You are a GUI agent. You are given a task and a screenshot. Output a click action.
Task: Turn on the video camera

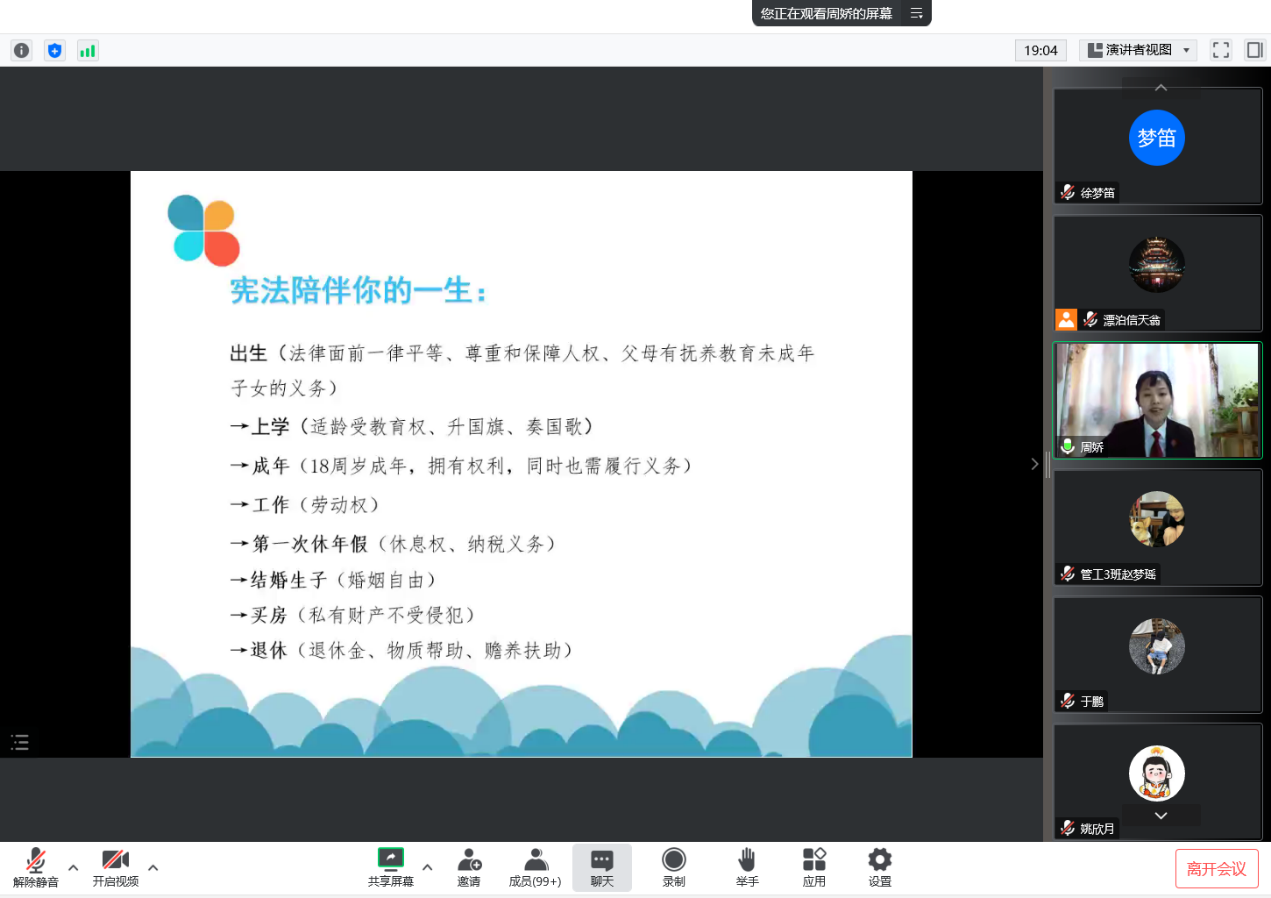116,867
